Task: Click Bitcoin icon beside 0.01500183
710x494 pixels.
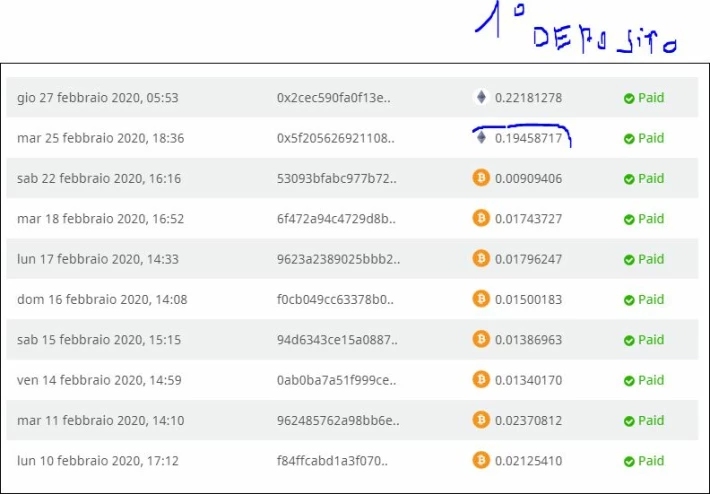Action: pos(481,298)
